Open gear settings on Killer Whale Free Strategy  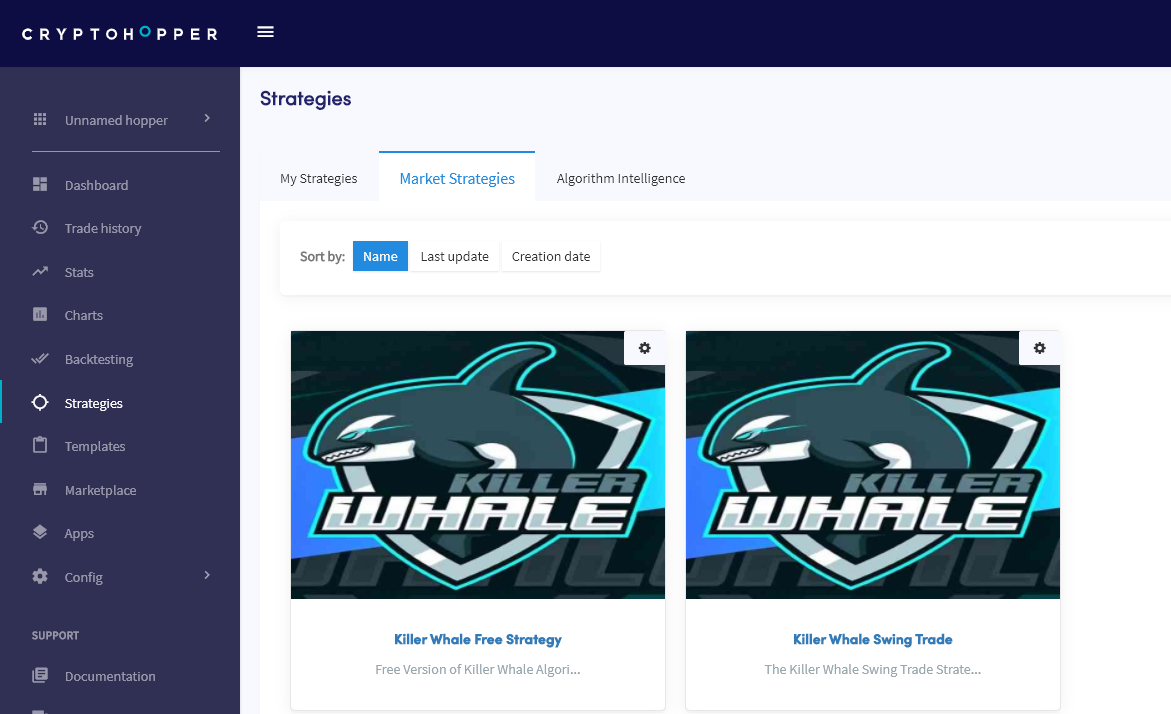tap(645, 348)
